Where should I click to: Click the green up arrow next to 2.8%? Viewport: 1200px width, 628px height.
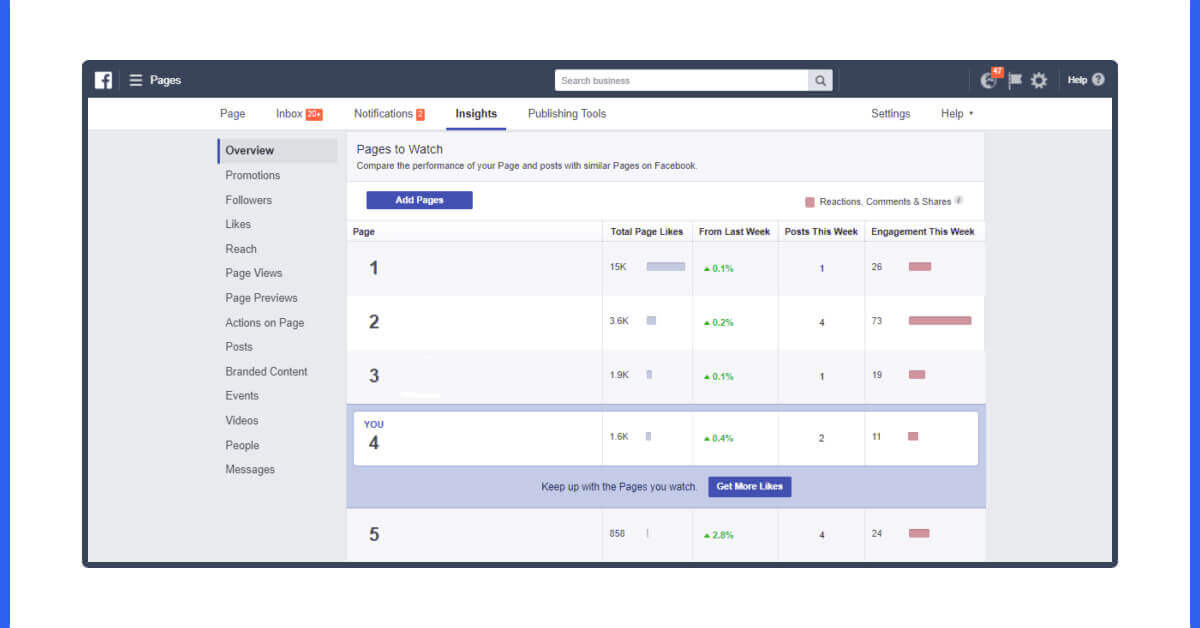pos(707,535)
